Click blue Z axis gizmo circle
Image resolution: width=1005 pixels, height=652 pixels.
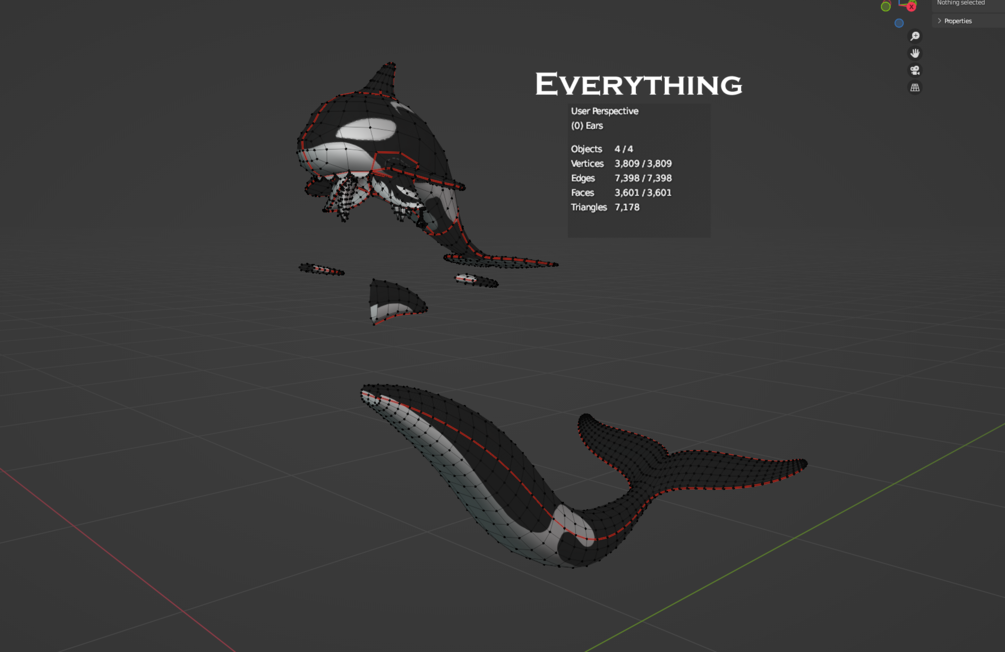click(x=899, y=23)
